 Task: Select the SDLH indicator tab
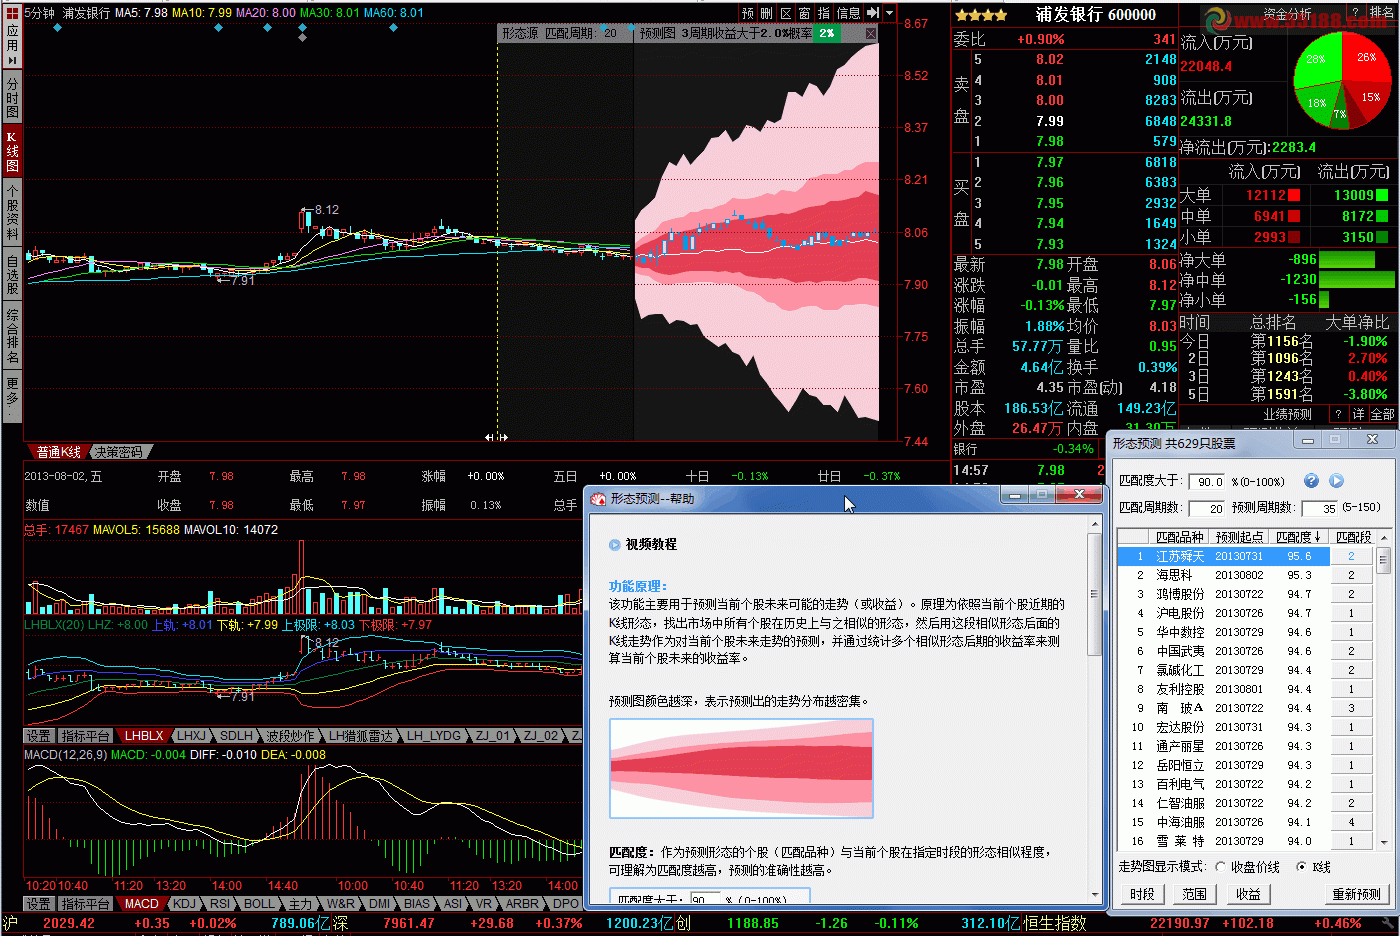click(x=236, y=736)
